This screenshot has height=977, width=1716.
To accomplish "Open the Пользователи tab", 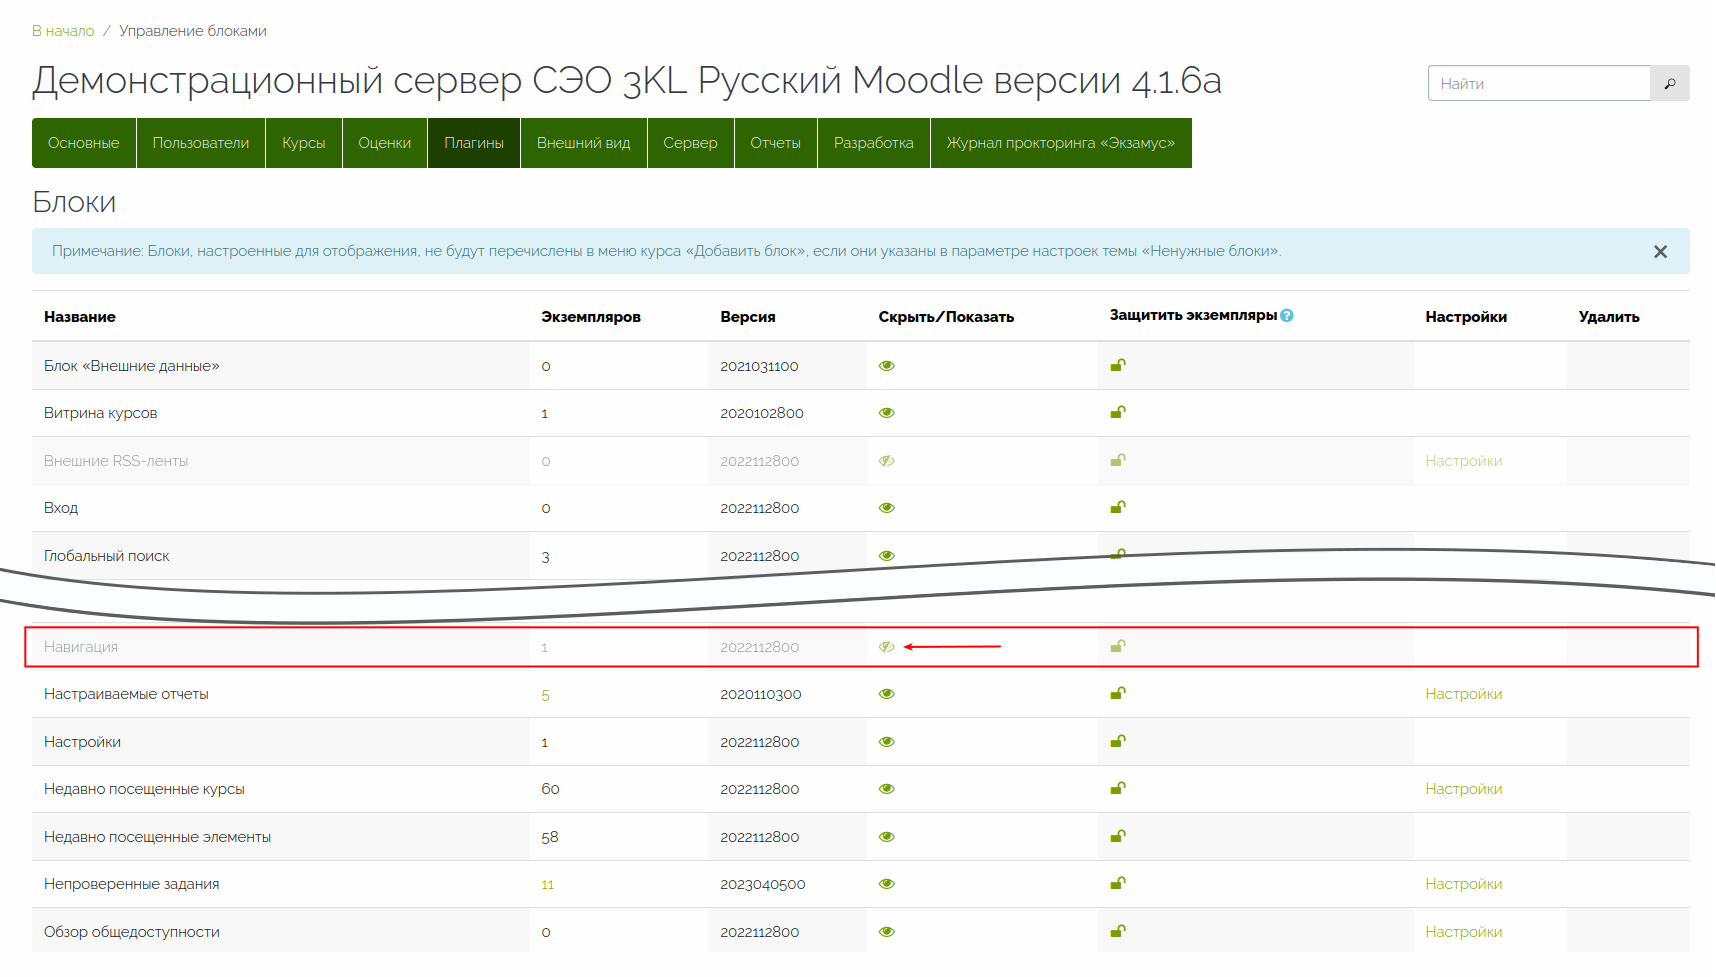I will point(201,143).
